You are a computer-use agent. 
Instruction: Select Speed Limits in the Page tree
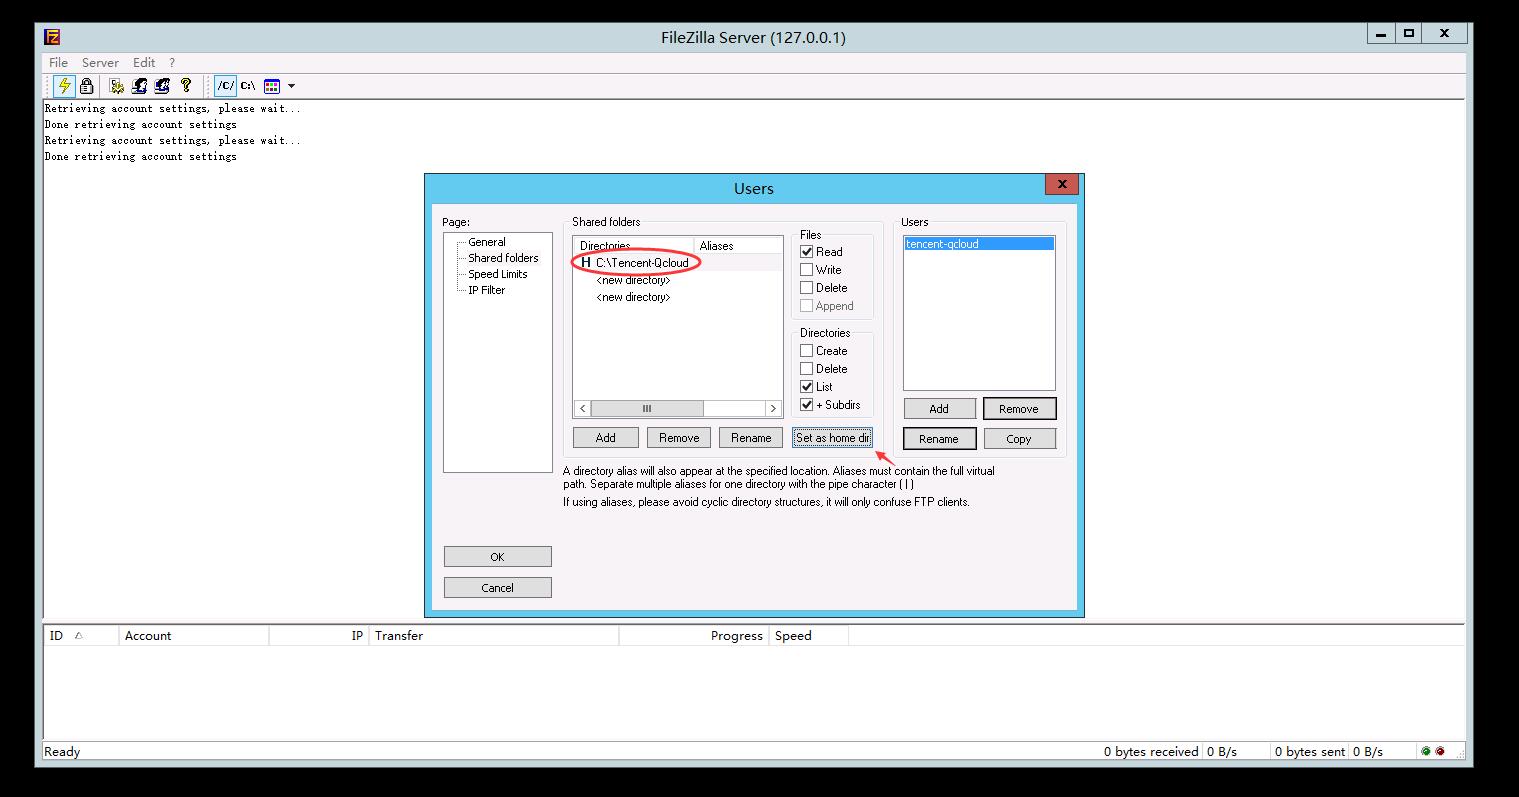tap(497, 274)
